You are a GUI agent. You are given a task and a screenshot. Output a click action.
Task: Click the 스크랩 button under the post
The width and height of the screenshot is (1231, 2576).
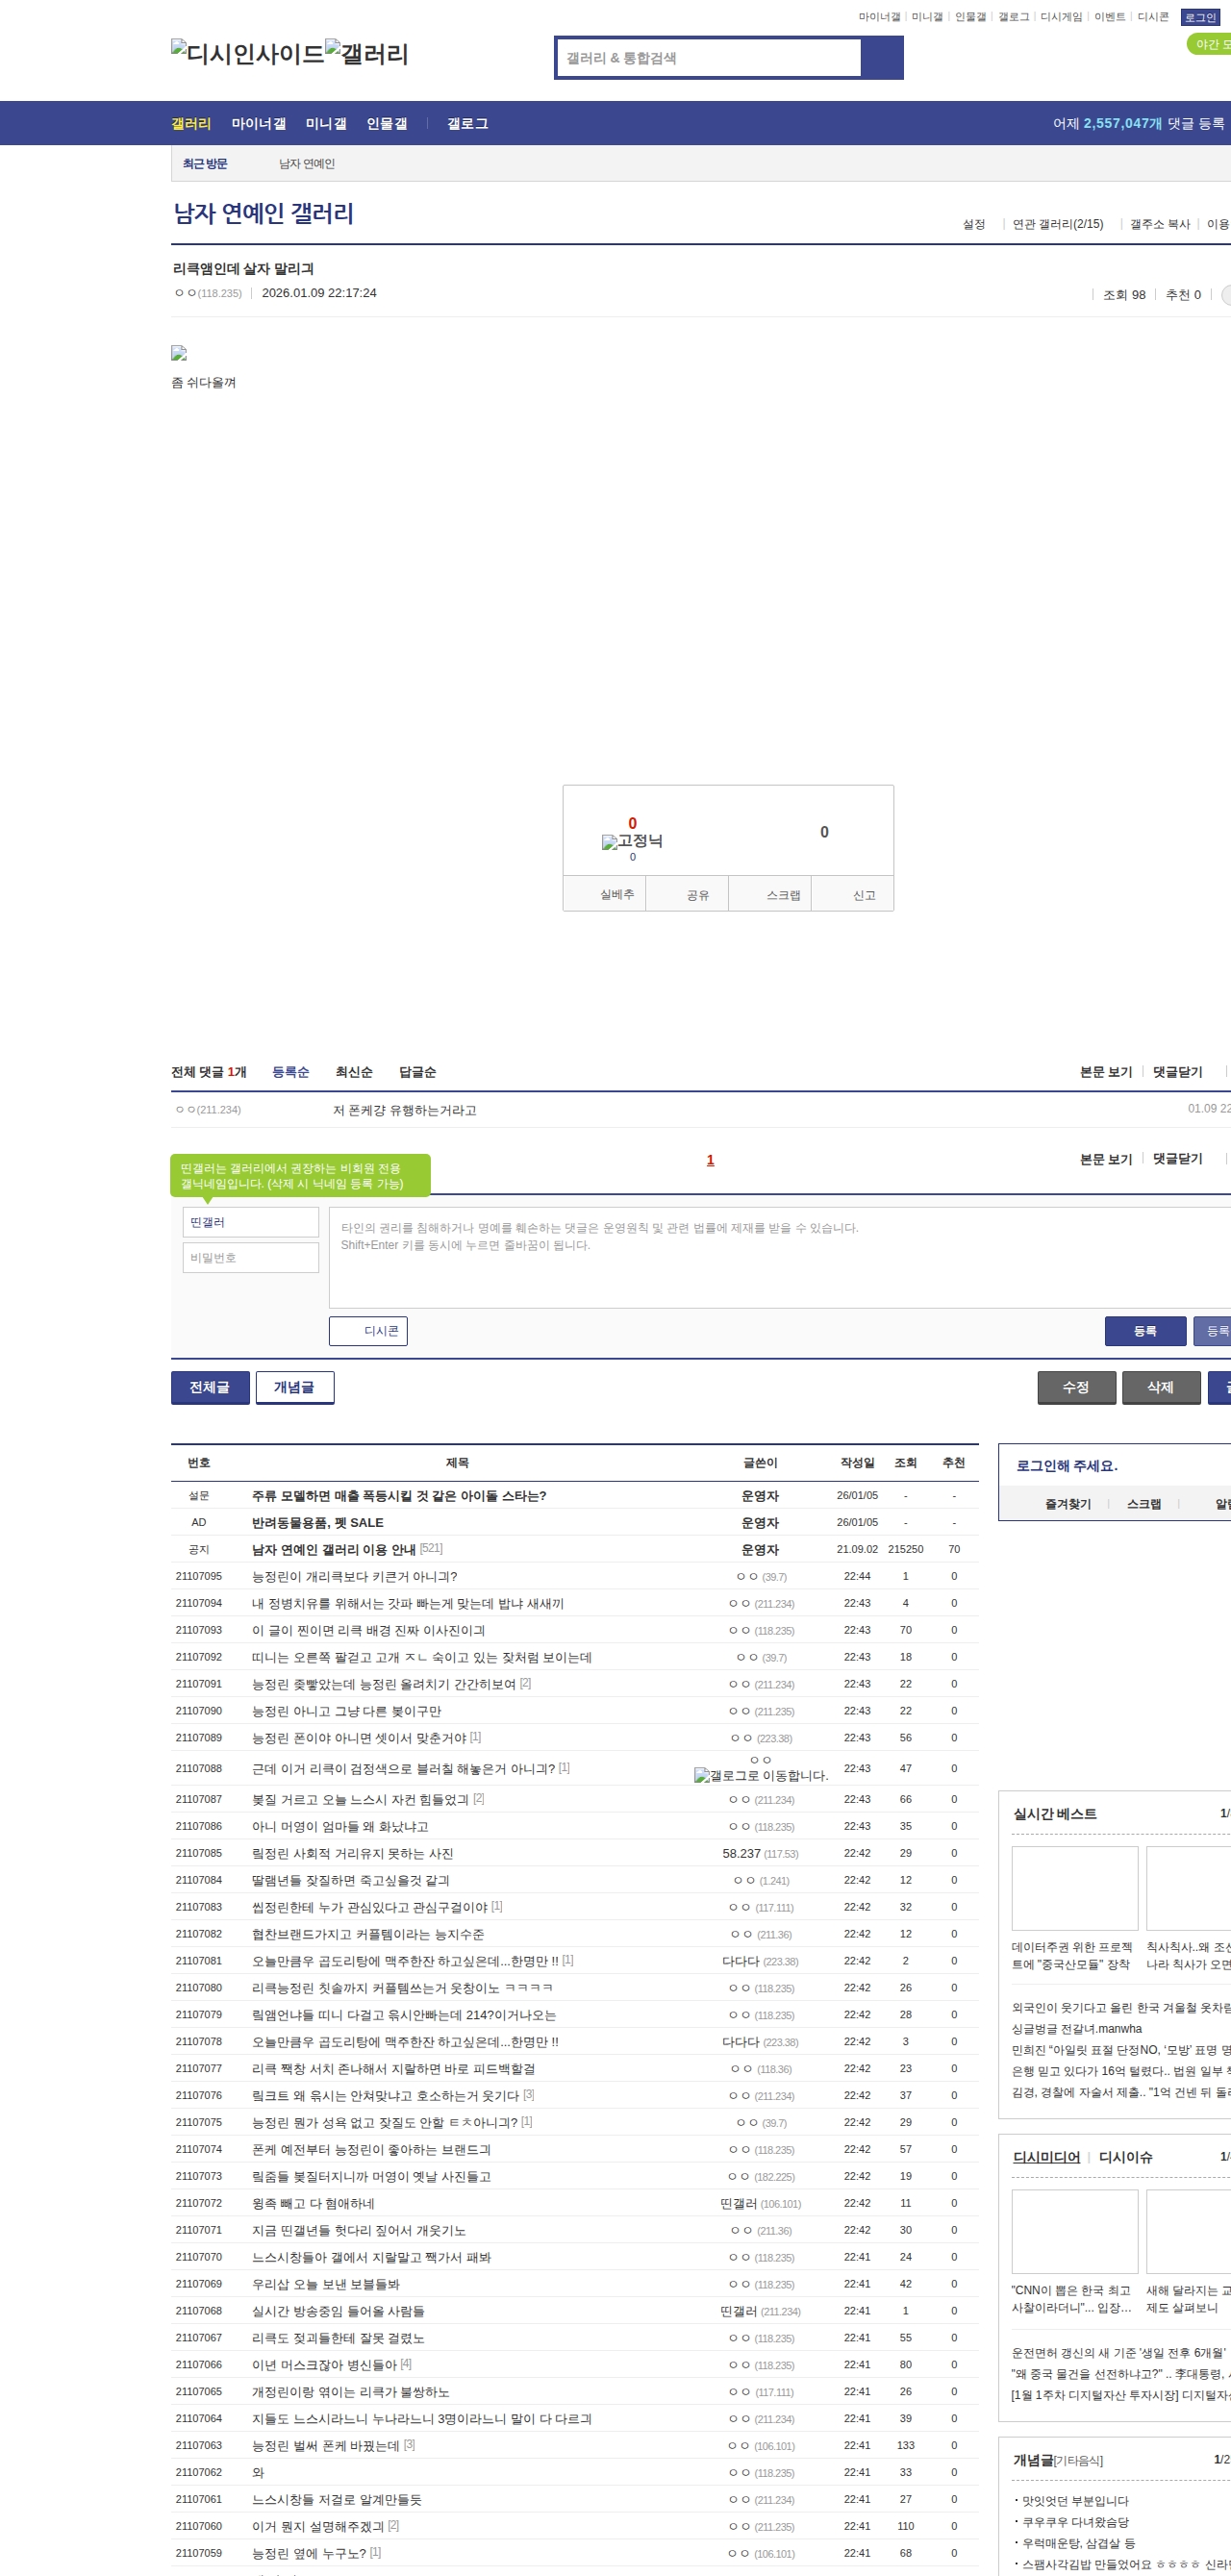770,894
